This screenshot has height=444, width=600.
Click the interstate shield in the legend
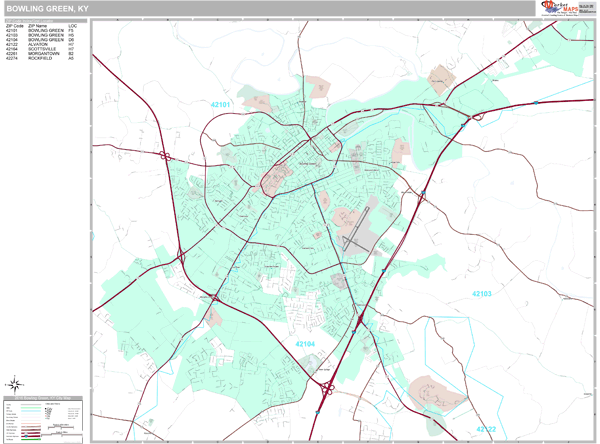(26, 436)
